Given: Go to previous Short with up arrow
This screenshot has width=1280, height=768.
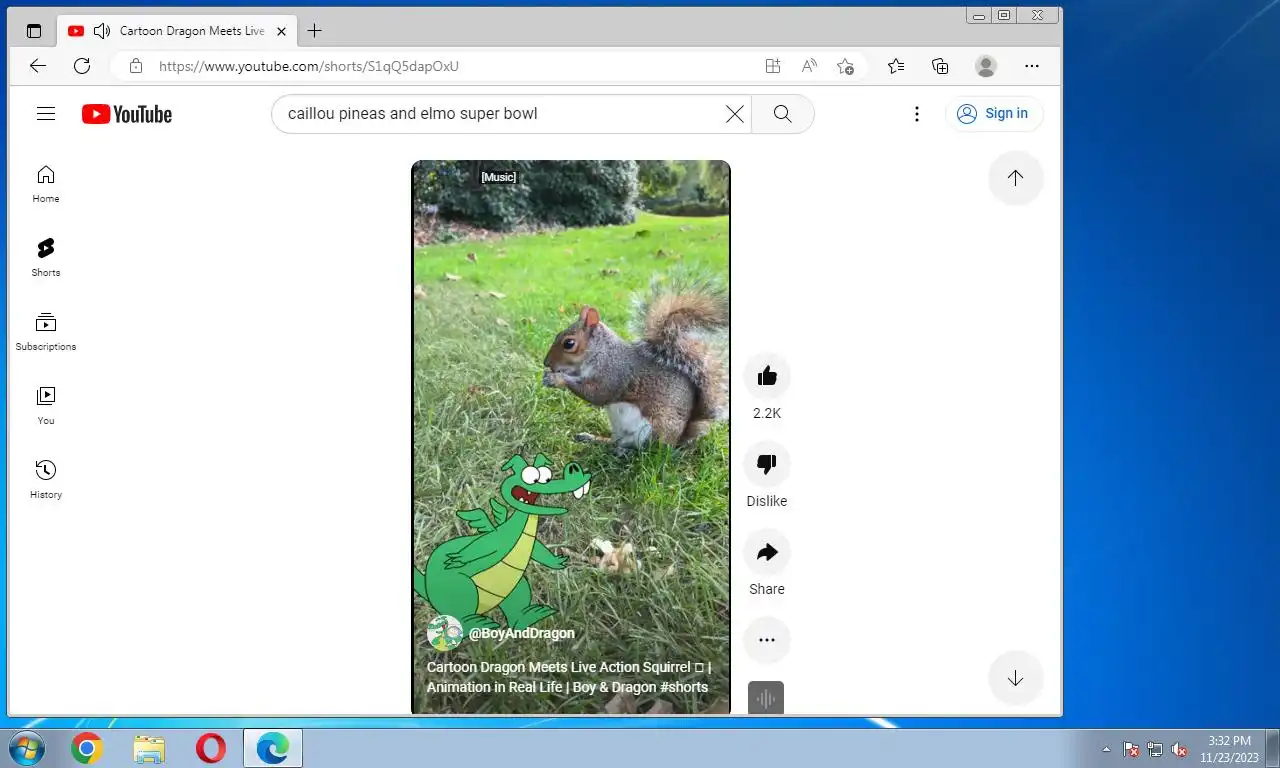Looking at the screenshot, I should (x=1015, y=178).
